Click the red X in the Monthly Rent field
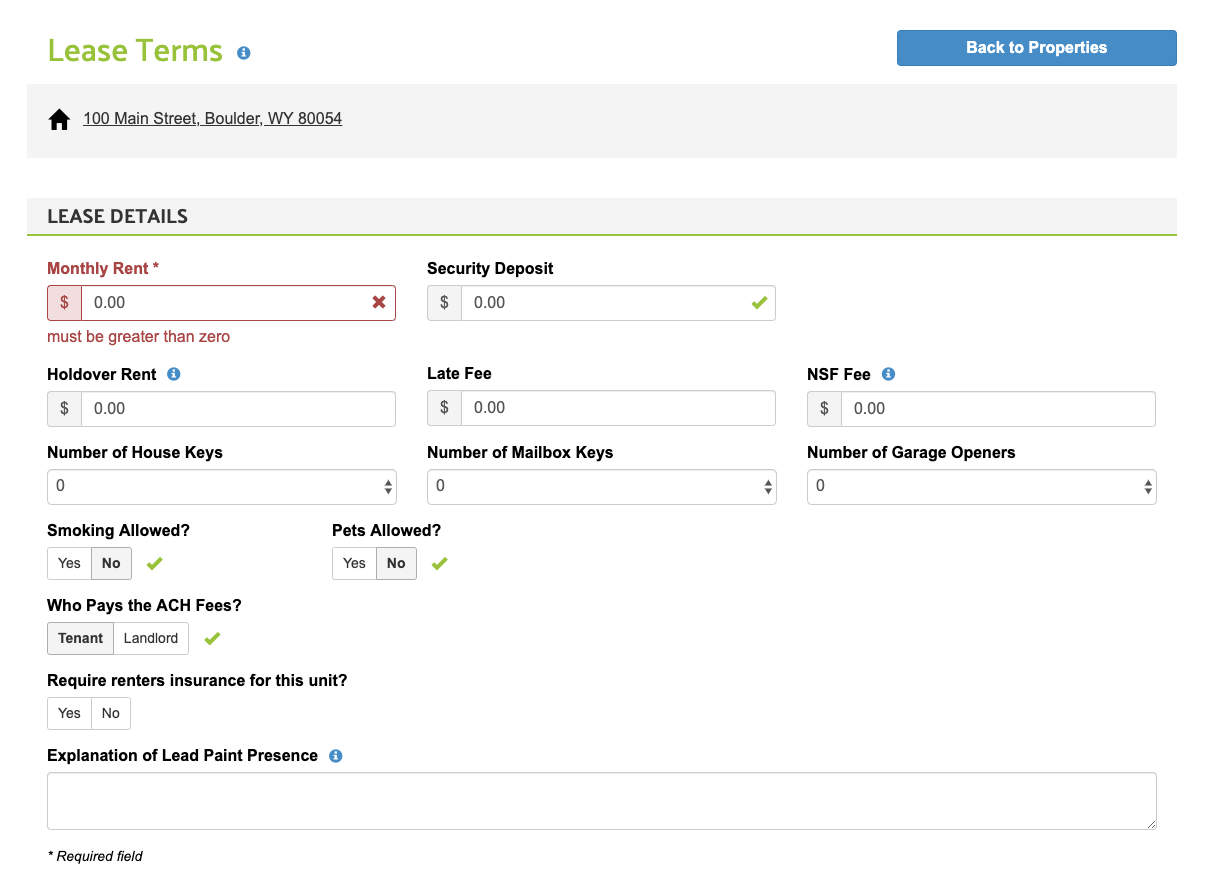The height and width of the screenshot is (889, 1217). pos(378,302)
